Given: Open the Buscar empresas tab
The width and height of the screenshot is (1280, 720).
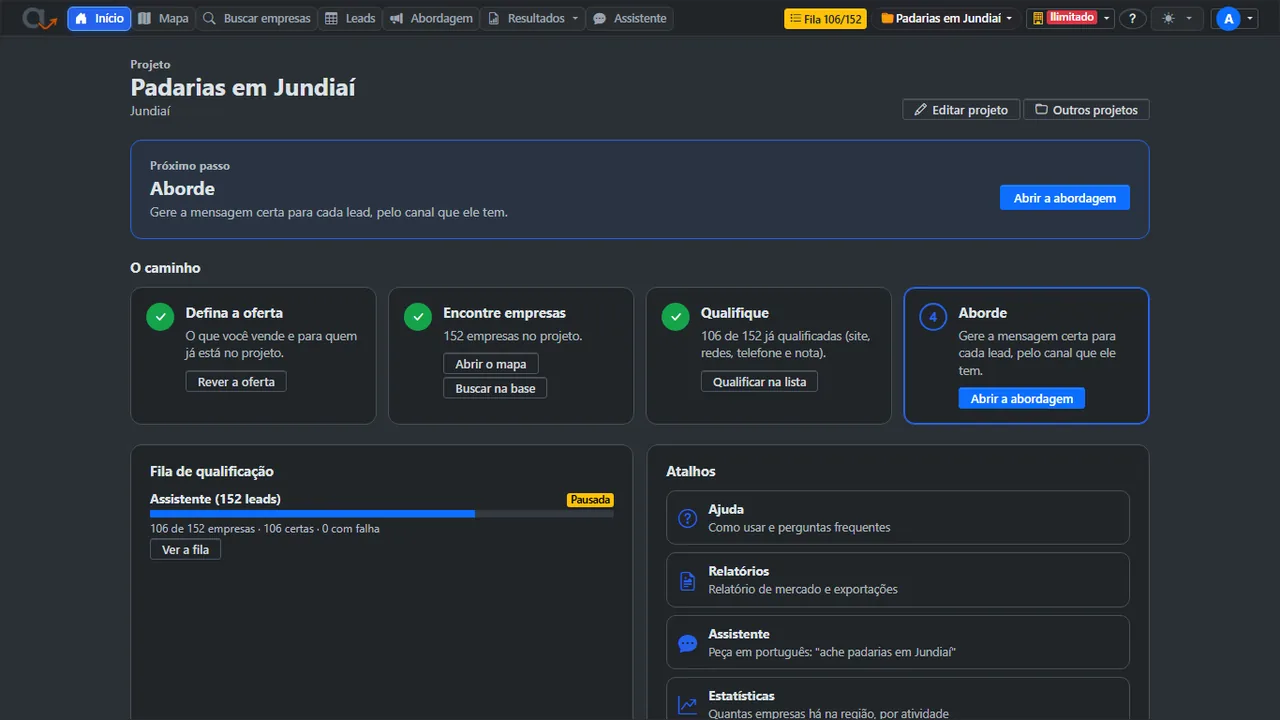Looking at the screenshot, I should point(257,18).
